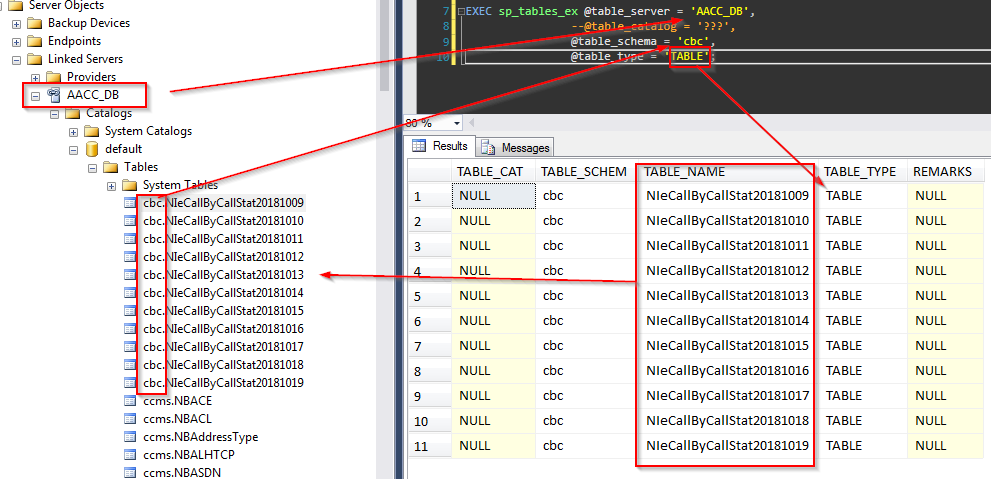Screen dimensions: 991x479
Task: Click the TABLE_CAT column header
Action: [492, 171]
